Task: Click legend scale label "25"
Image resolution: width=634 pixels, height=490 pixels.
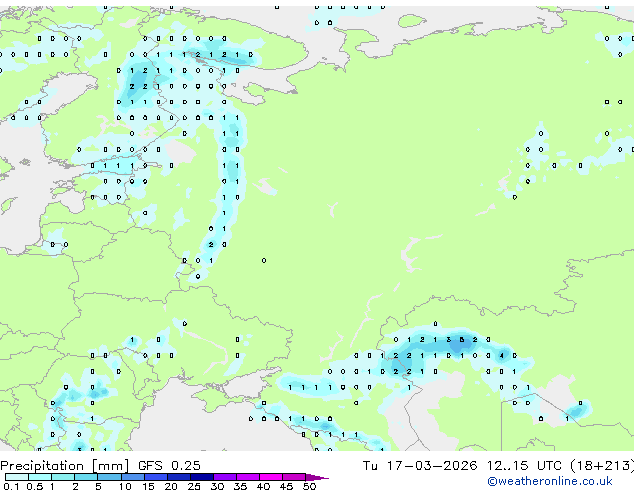Action: (194, 486)
